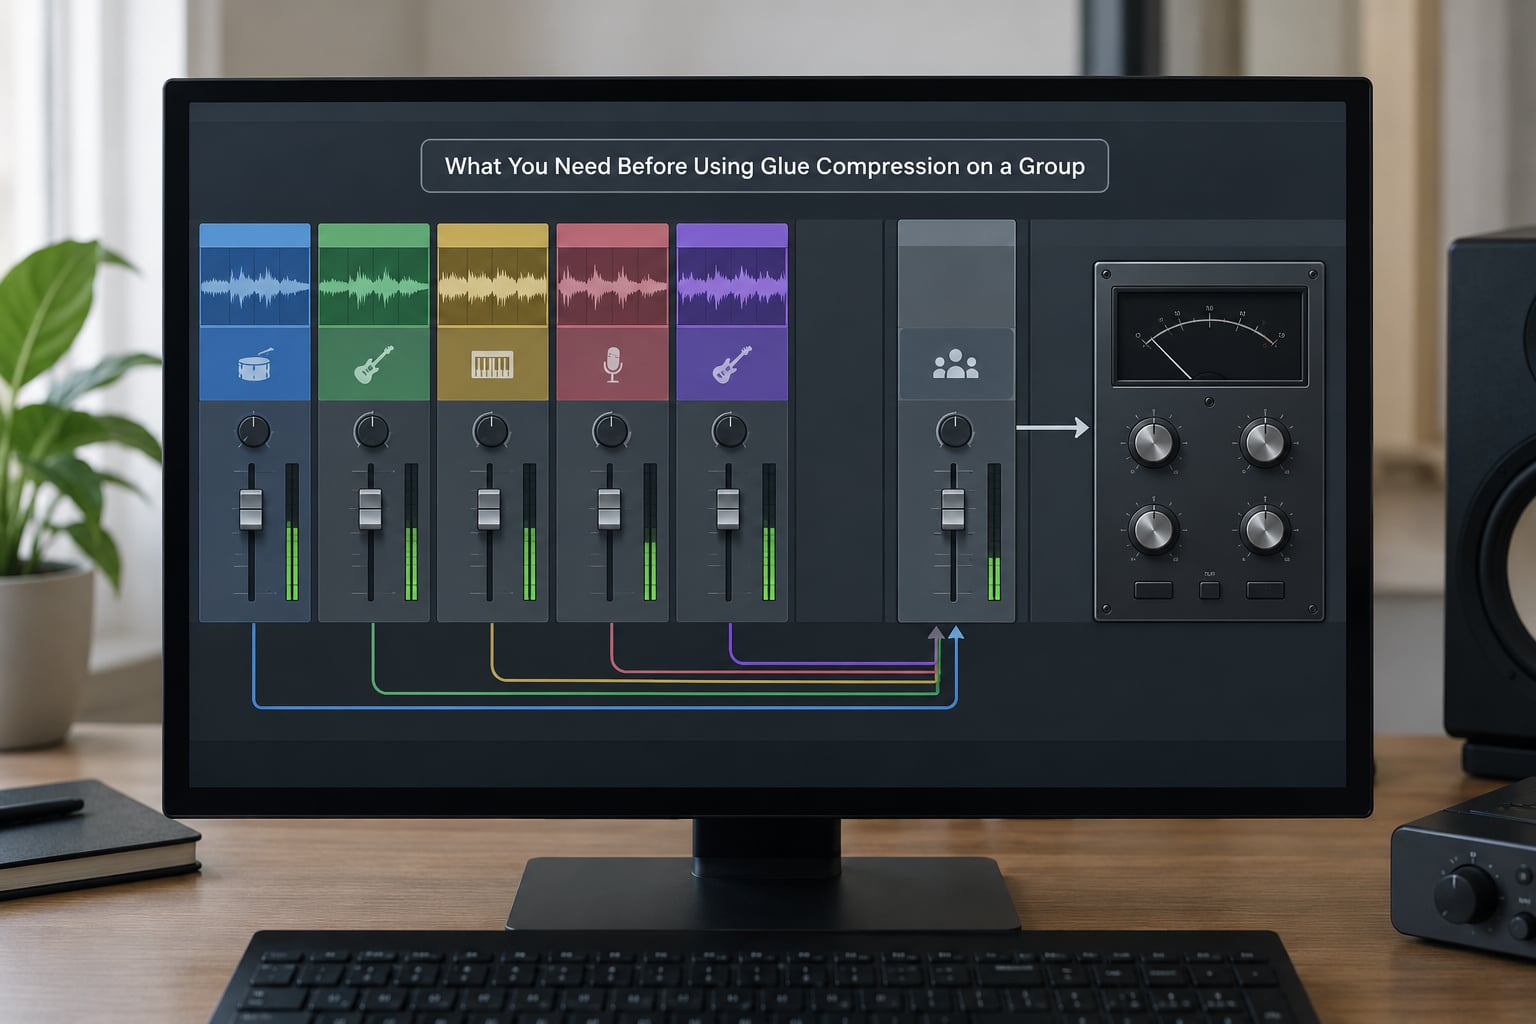Click the purple guitar track waveform

point(731,286)
